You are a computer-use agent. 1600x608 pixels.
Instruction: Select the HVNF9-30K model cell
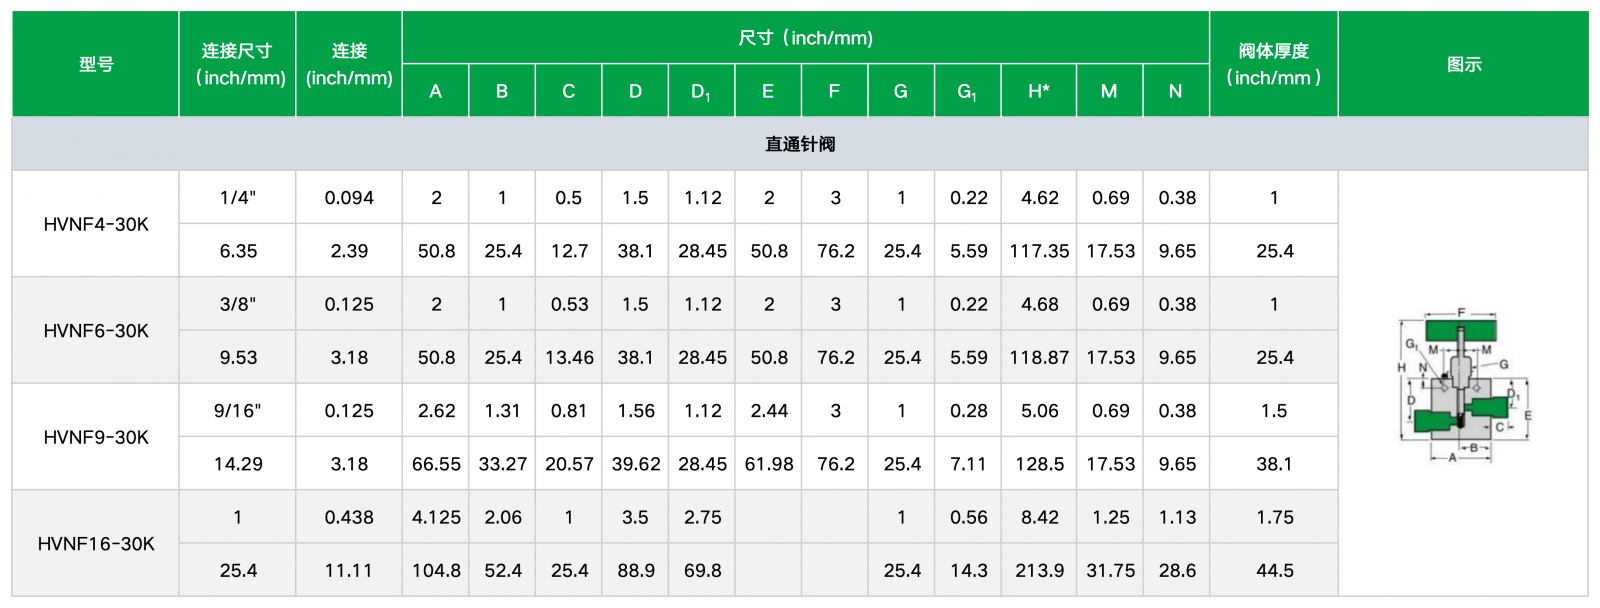pyautogui.click(x=96, y=437)
